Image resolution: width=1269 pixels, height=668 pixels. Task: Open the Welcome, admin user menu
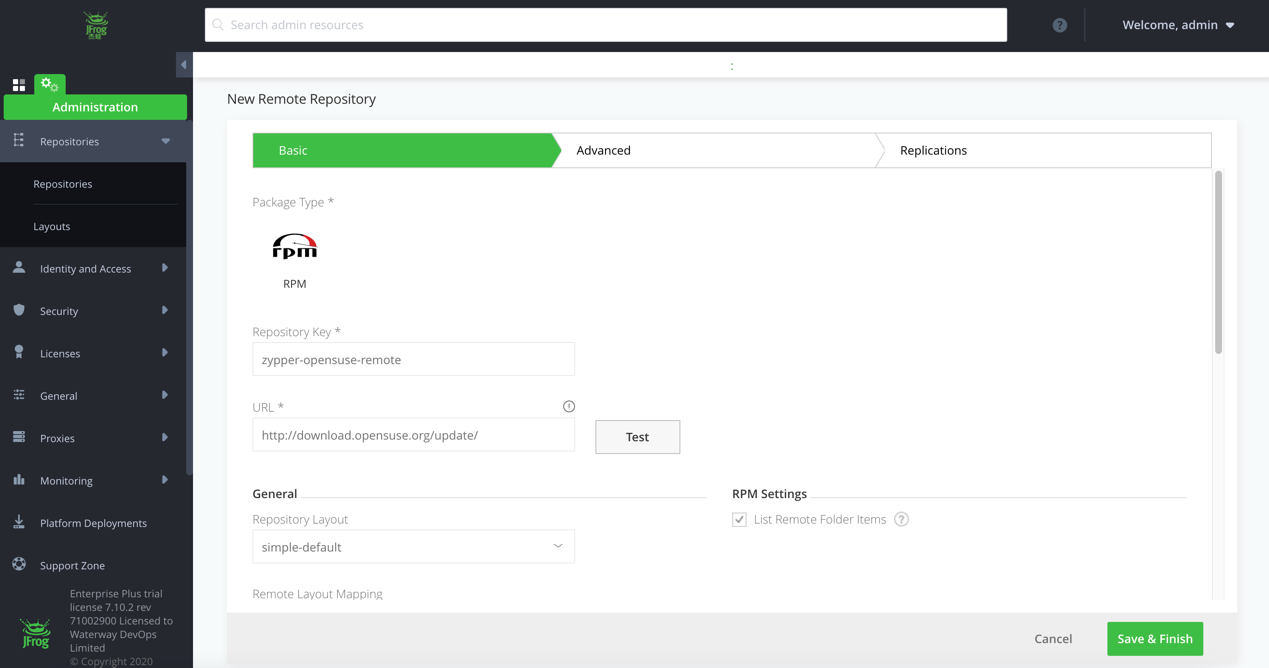[x=1178, y=25]
